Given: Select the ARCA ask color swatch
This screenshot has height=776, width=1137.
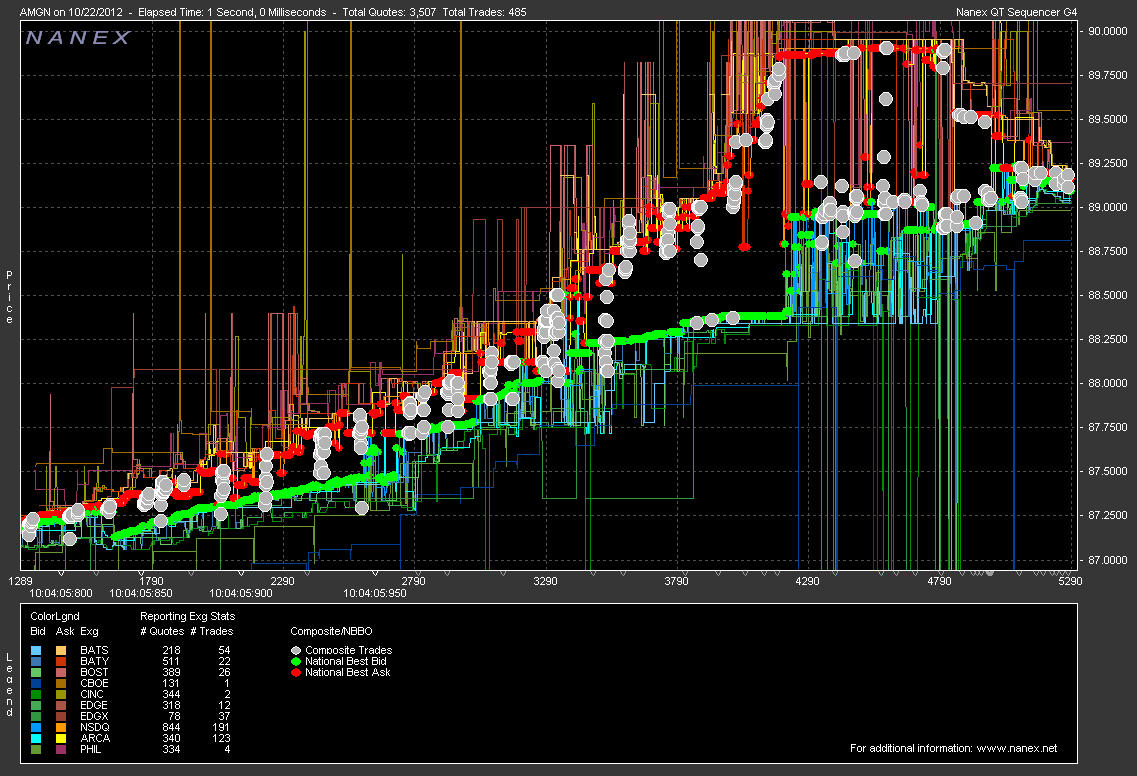Looking at the screenshot, I should pyautogui.click(x=61, y=738).
